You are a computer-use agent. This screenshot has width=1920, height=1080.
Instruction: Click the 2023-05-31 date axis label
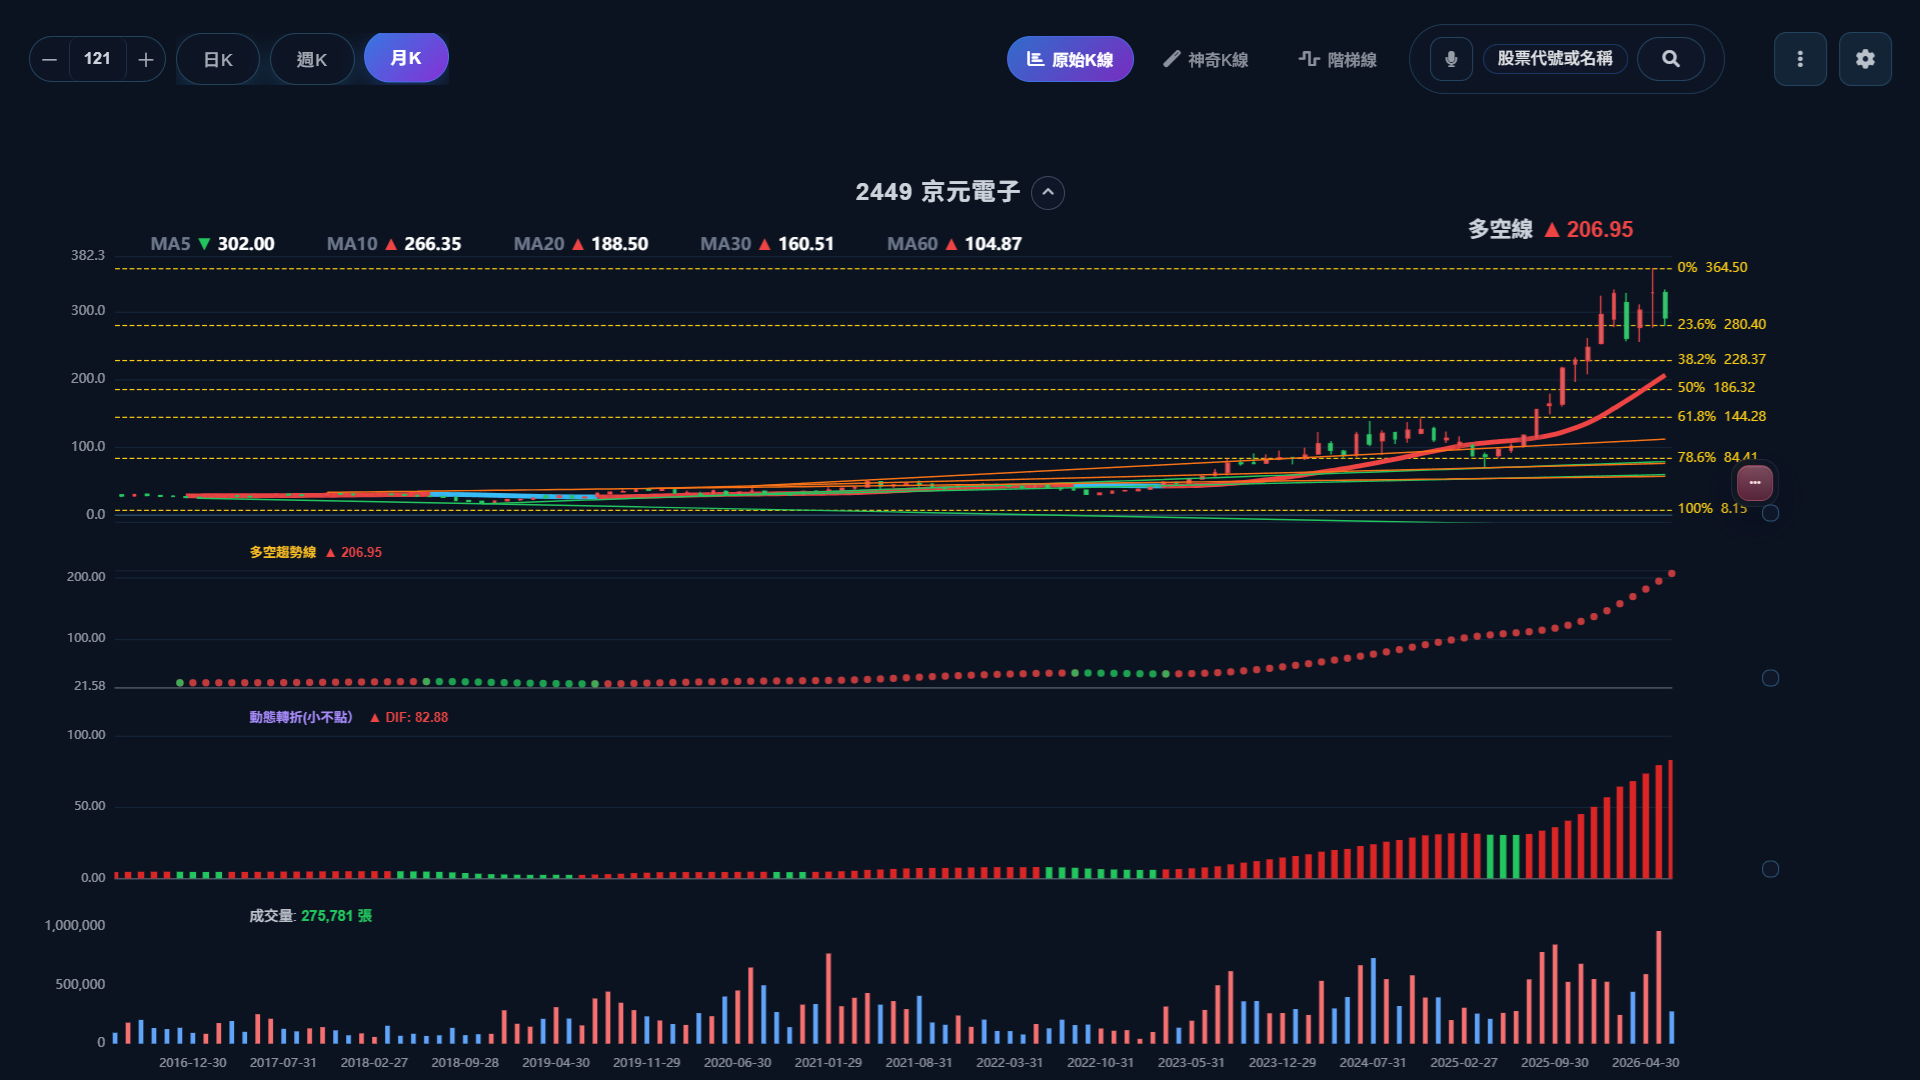pyautogui.click(x=1191, y=1062)
